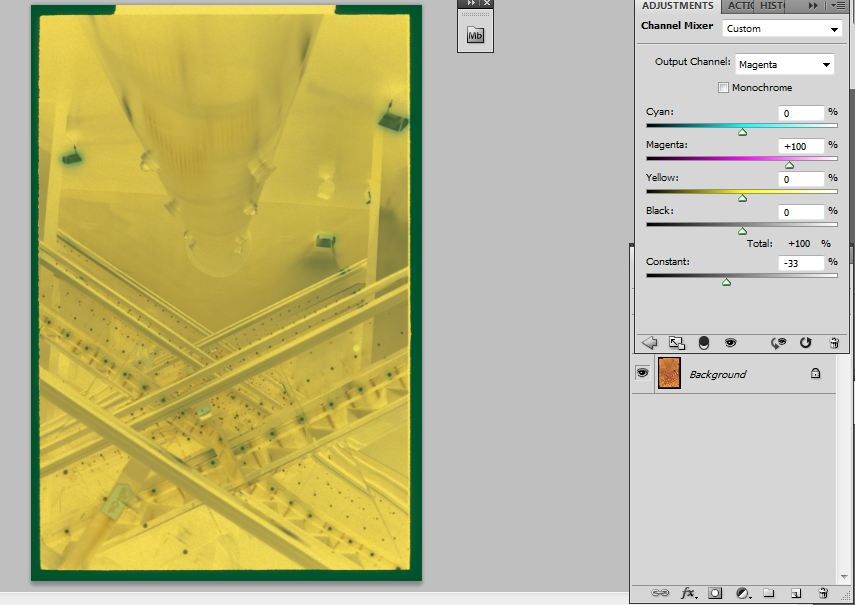Click the view previous state icon

(778, 342)
